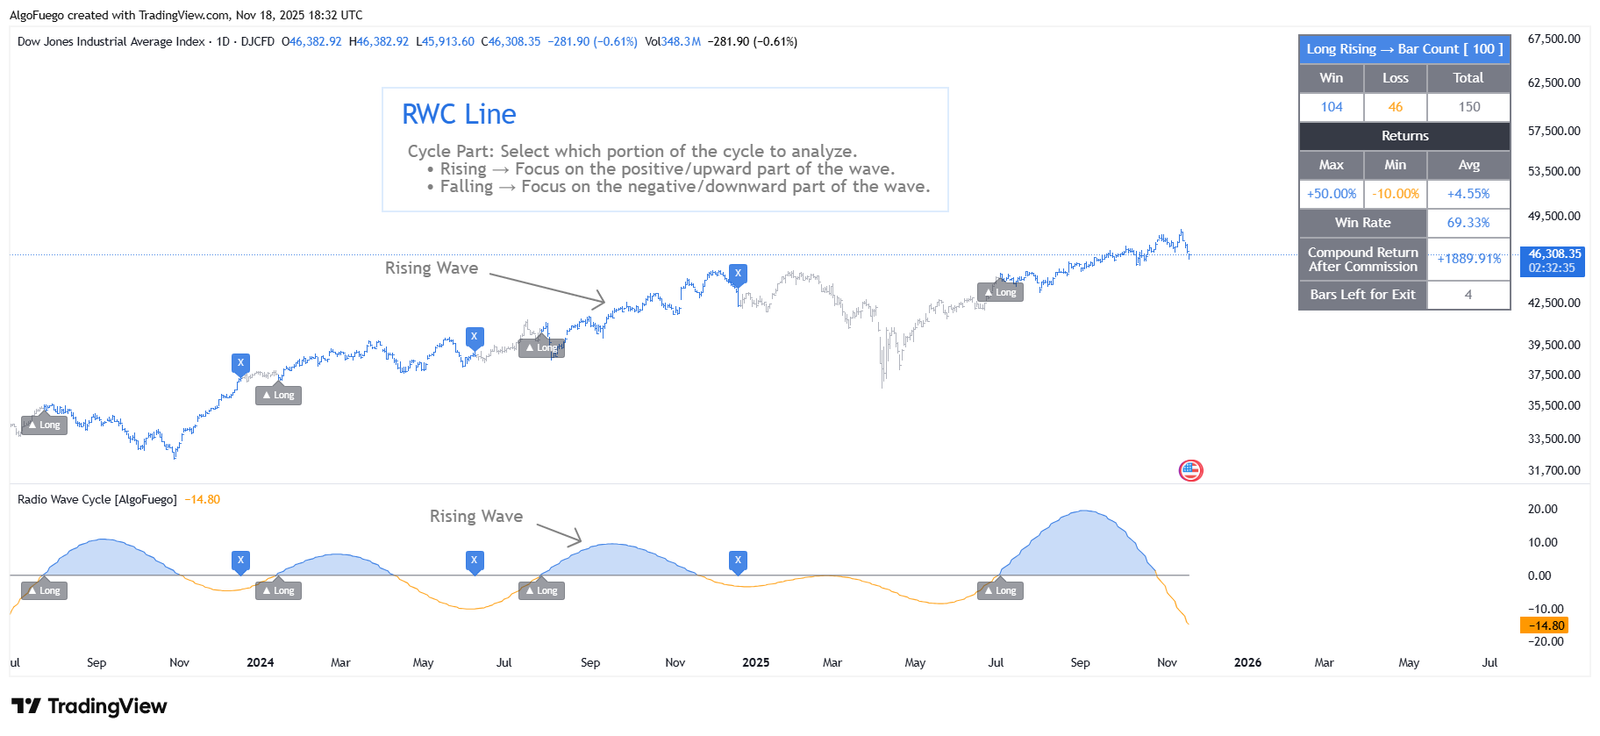1600x736 pixels.
Task: Click the Long Rising Bar Count table header
Action: tap(1404, 49)
